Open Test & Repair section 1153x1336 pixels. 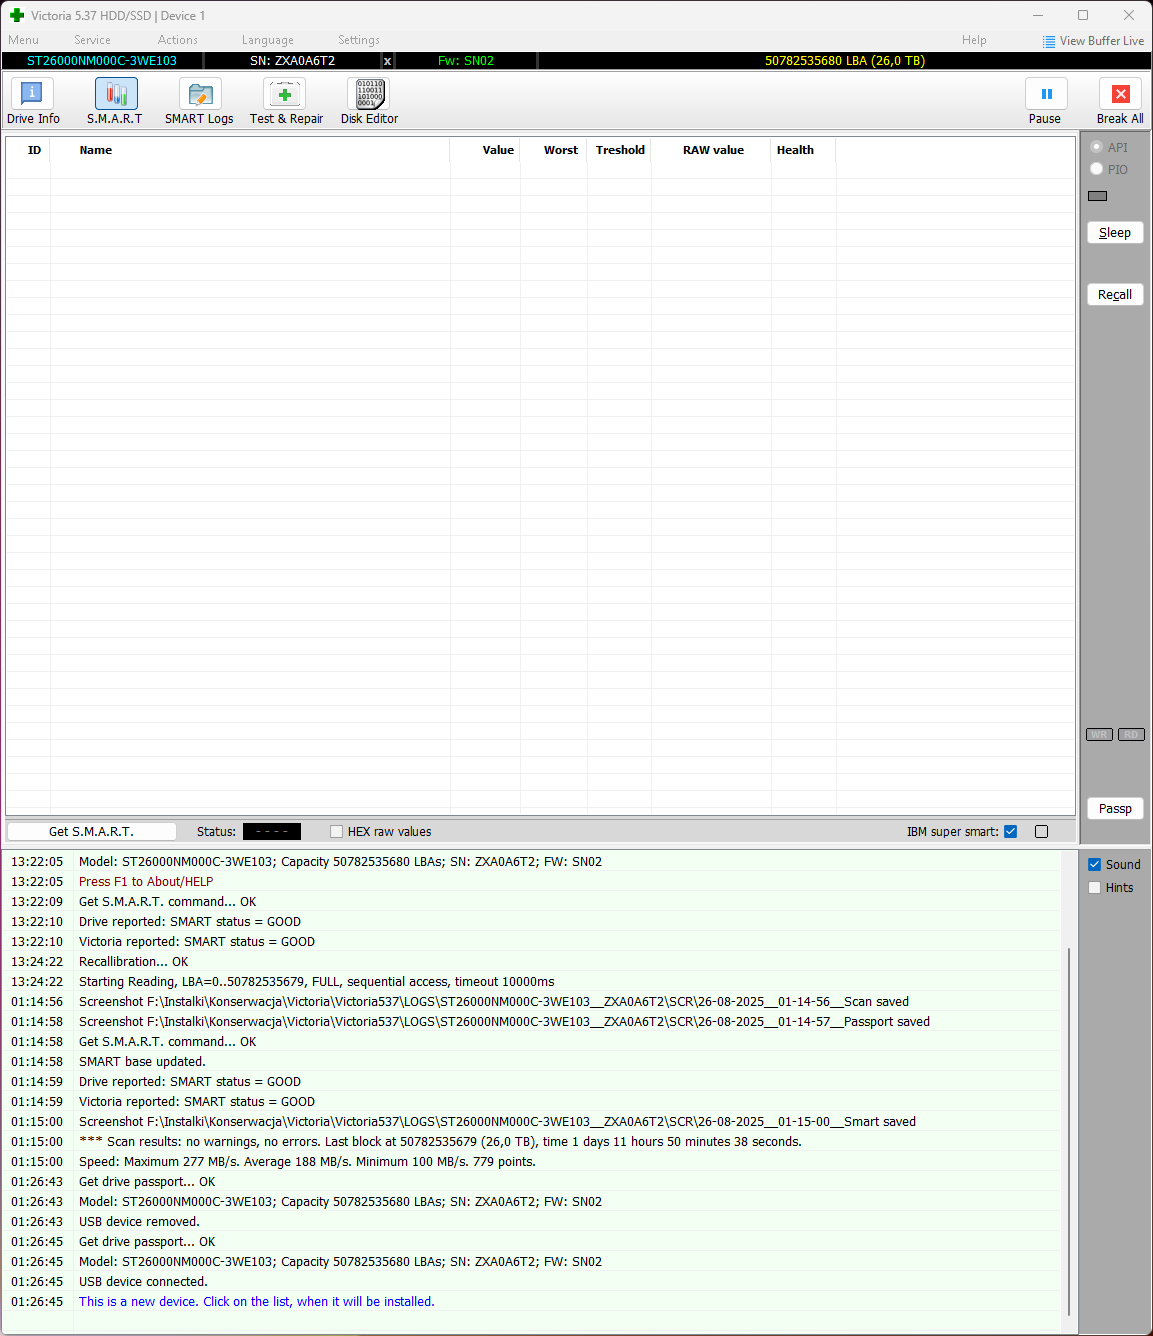[286, 101]
